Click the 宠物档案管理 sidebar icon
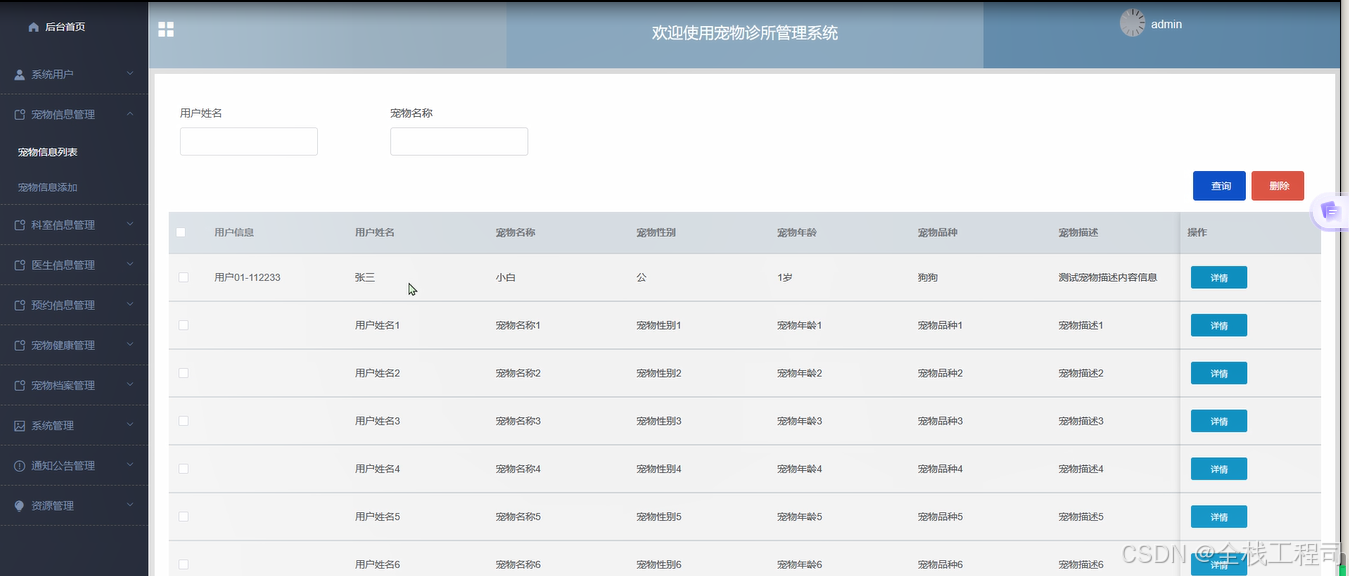Screen dimensions: 1349x576 point(20,385)
